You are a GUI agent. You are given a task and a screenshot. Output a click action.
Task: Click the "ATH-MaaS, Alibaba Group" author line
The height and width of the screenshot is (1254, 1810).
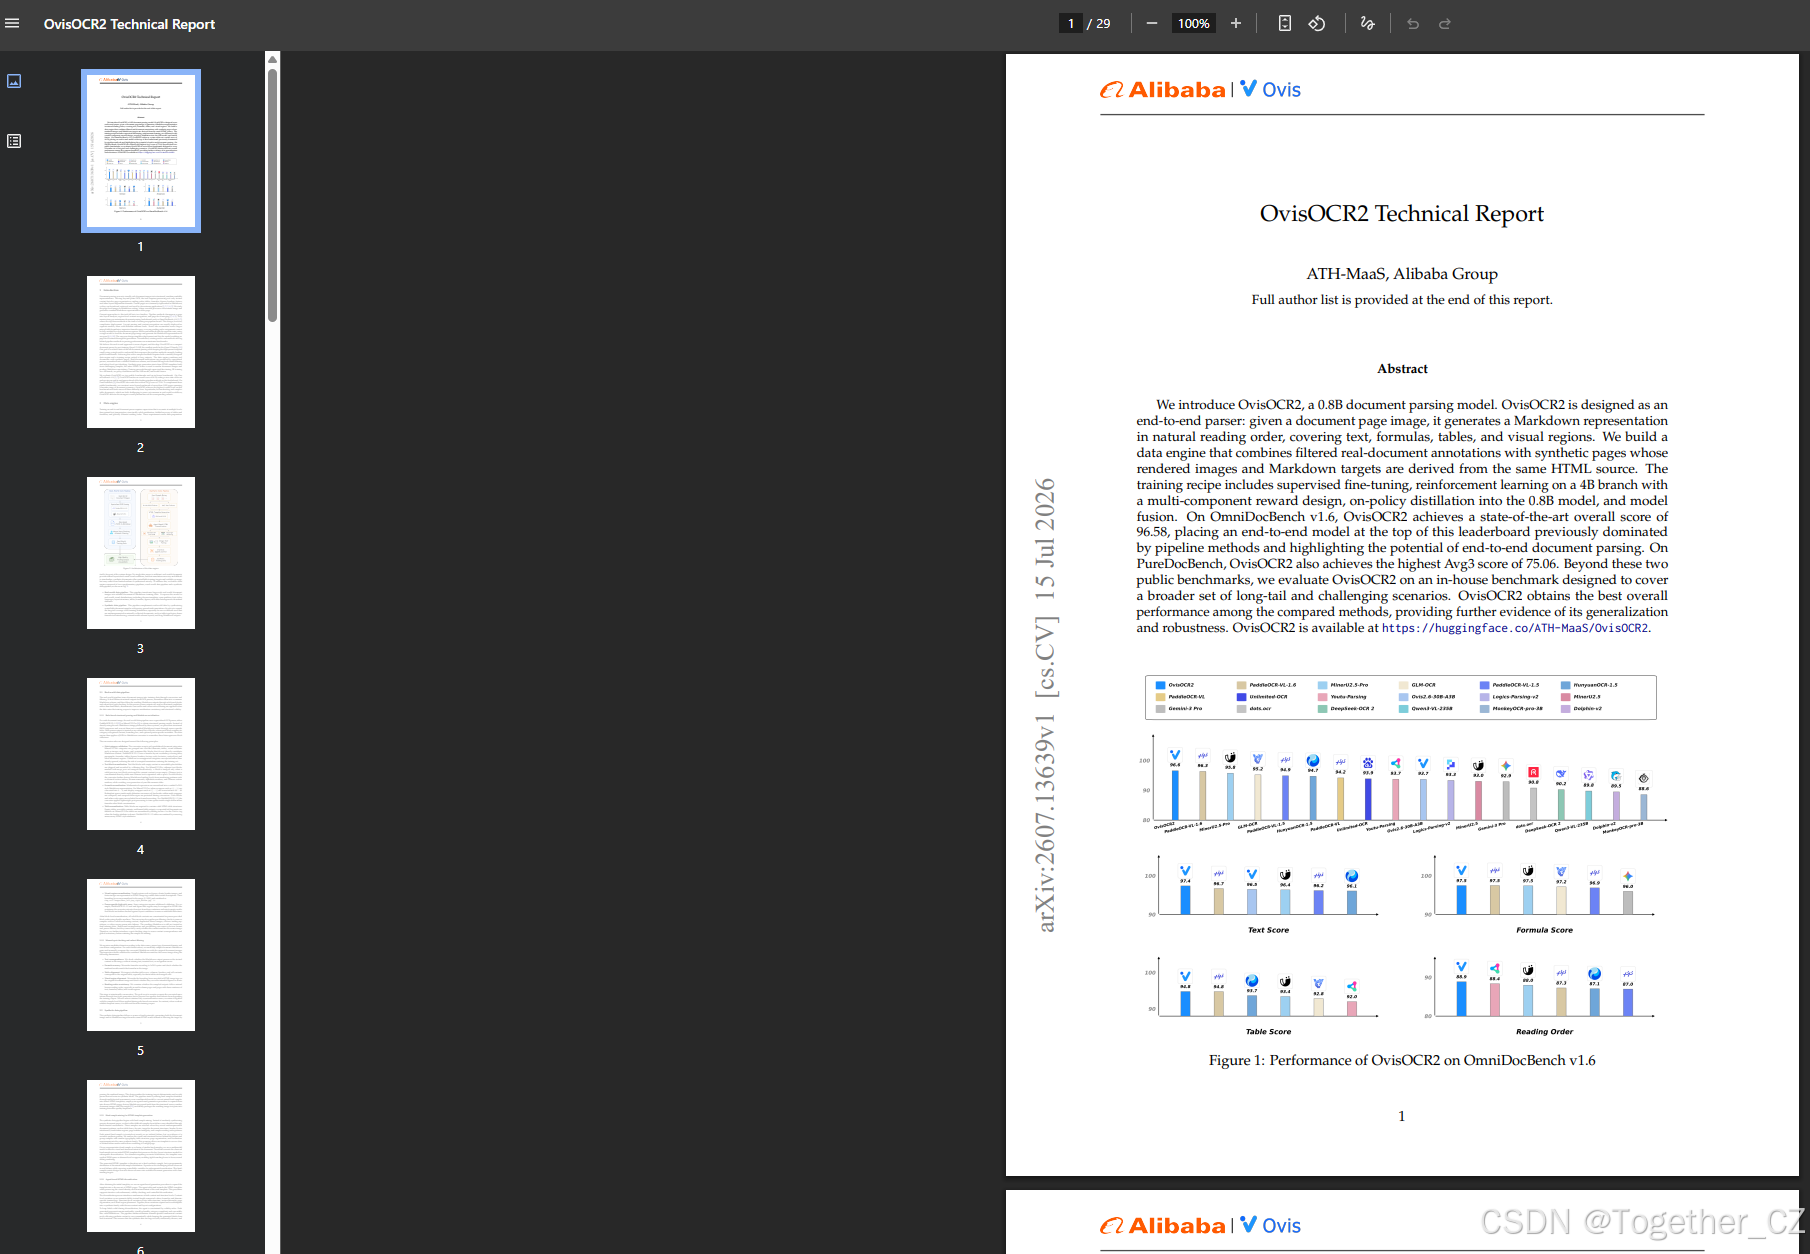pos(1402,274)
